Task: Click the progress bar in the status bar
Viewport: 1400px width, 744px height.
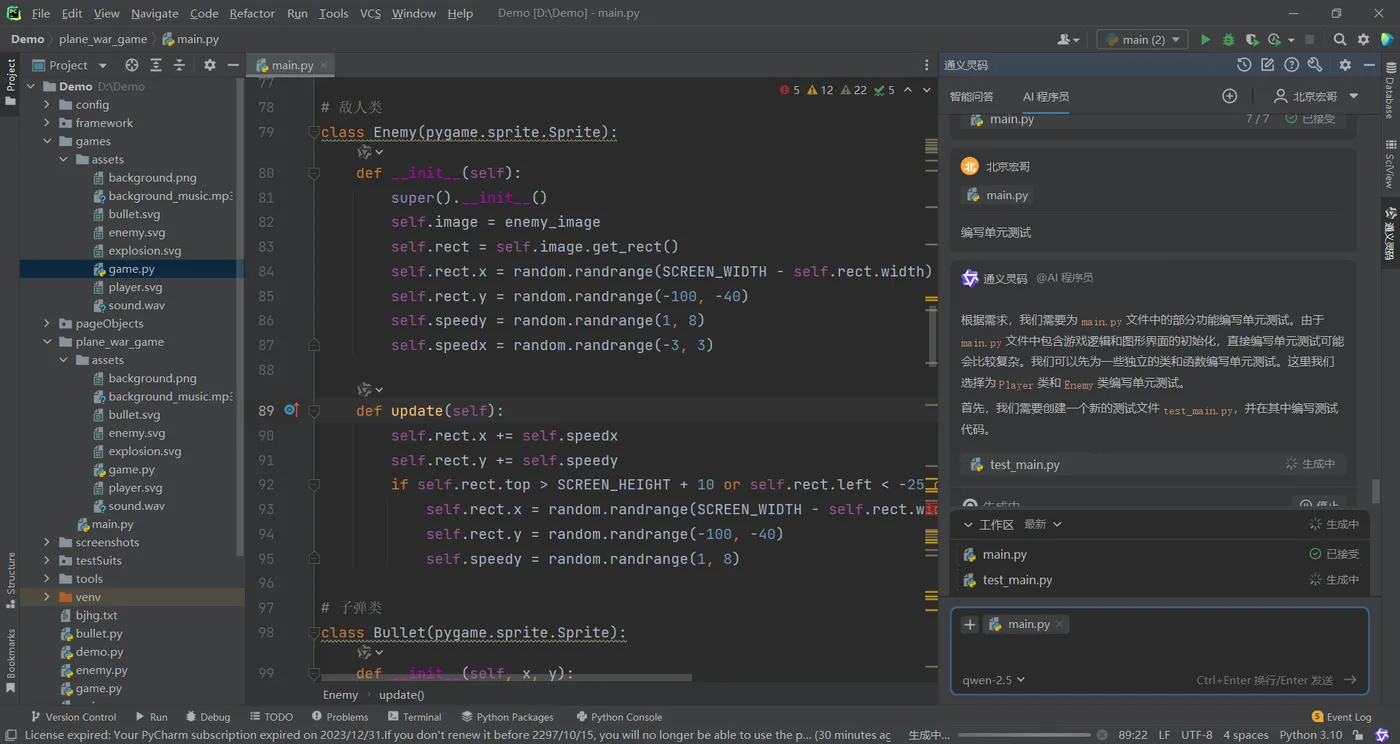Action: click(x=1025, y=735)
